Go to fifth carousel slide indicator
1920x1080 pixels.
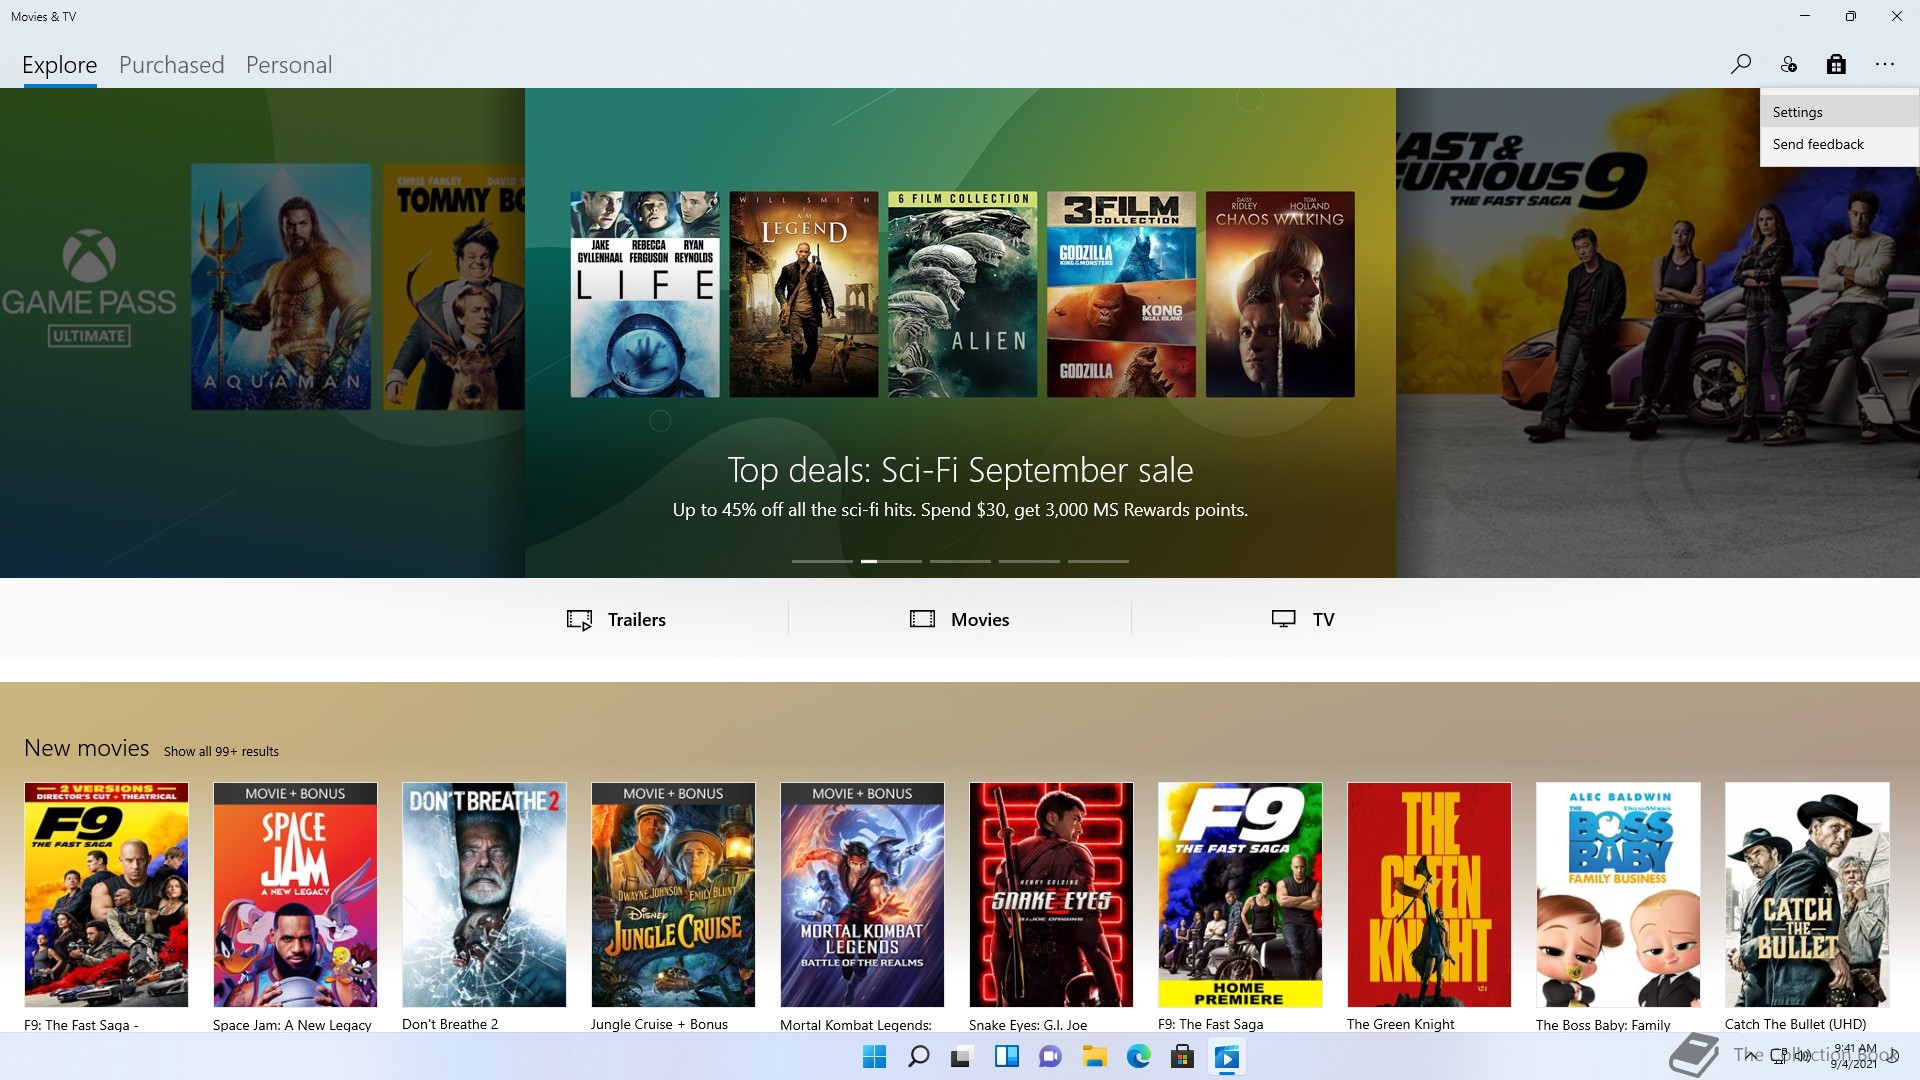[x=1098, y=561]
